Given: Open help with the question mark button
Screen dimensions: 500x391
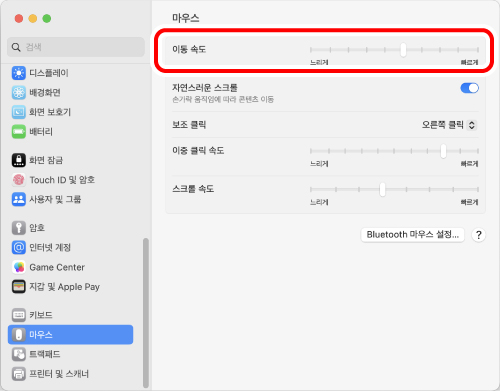Looking at the screenshot, I should 479,235.
